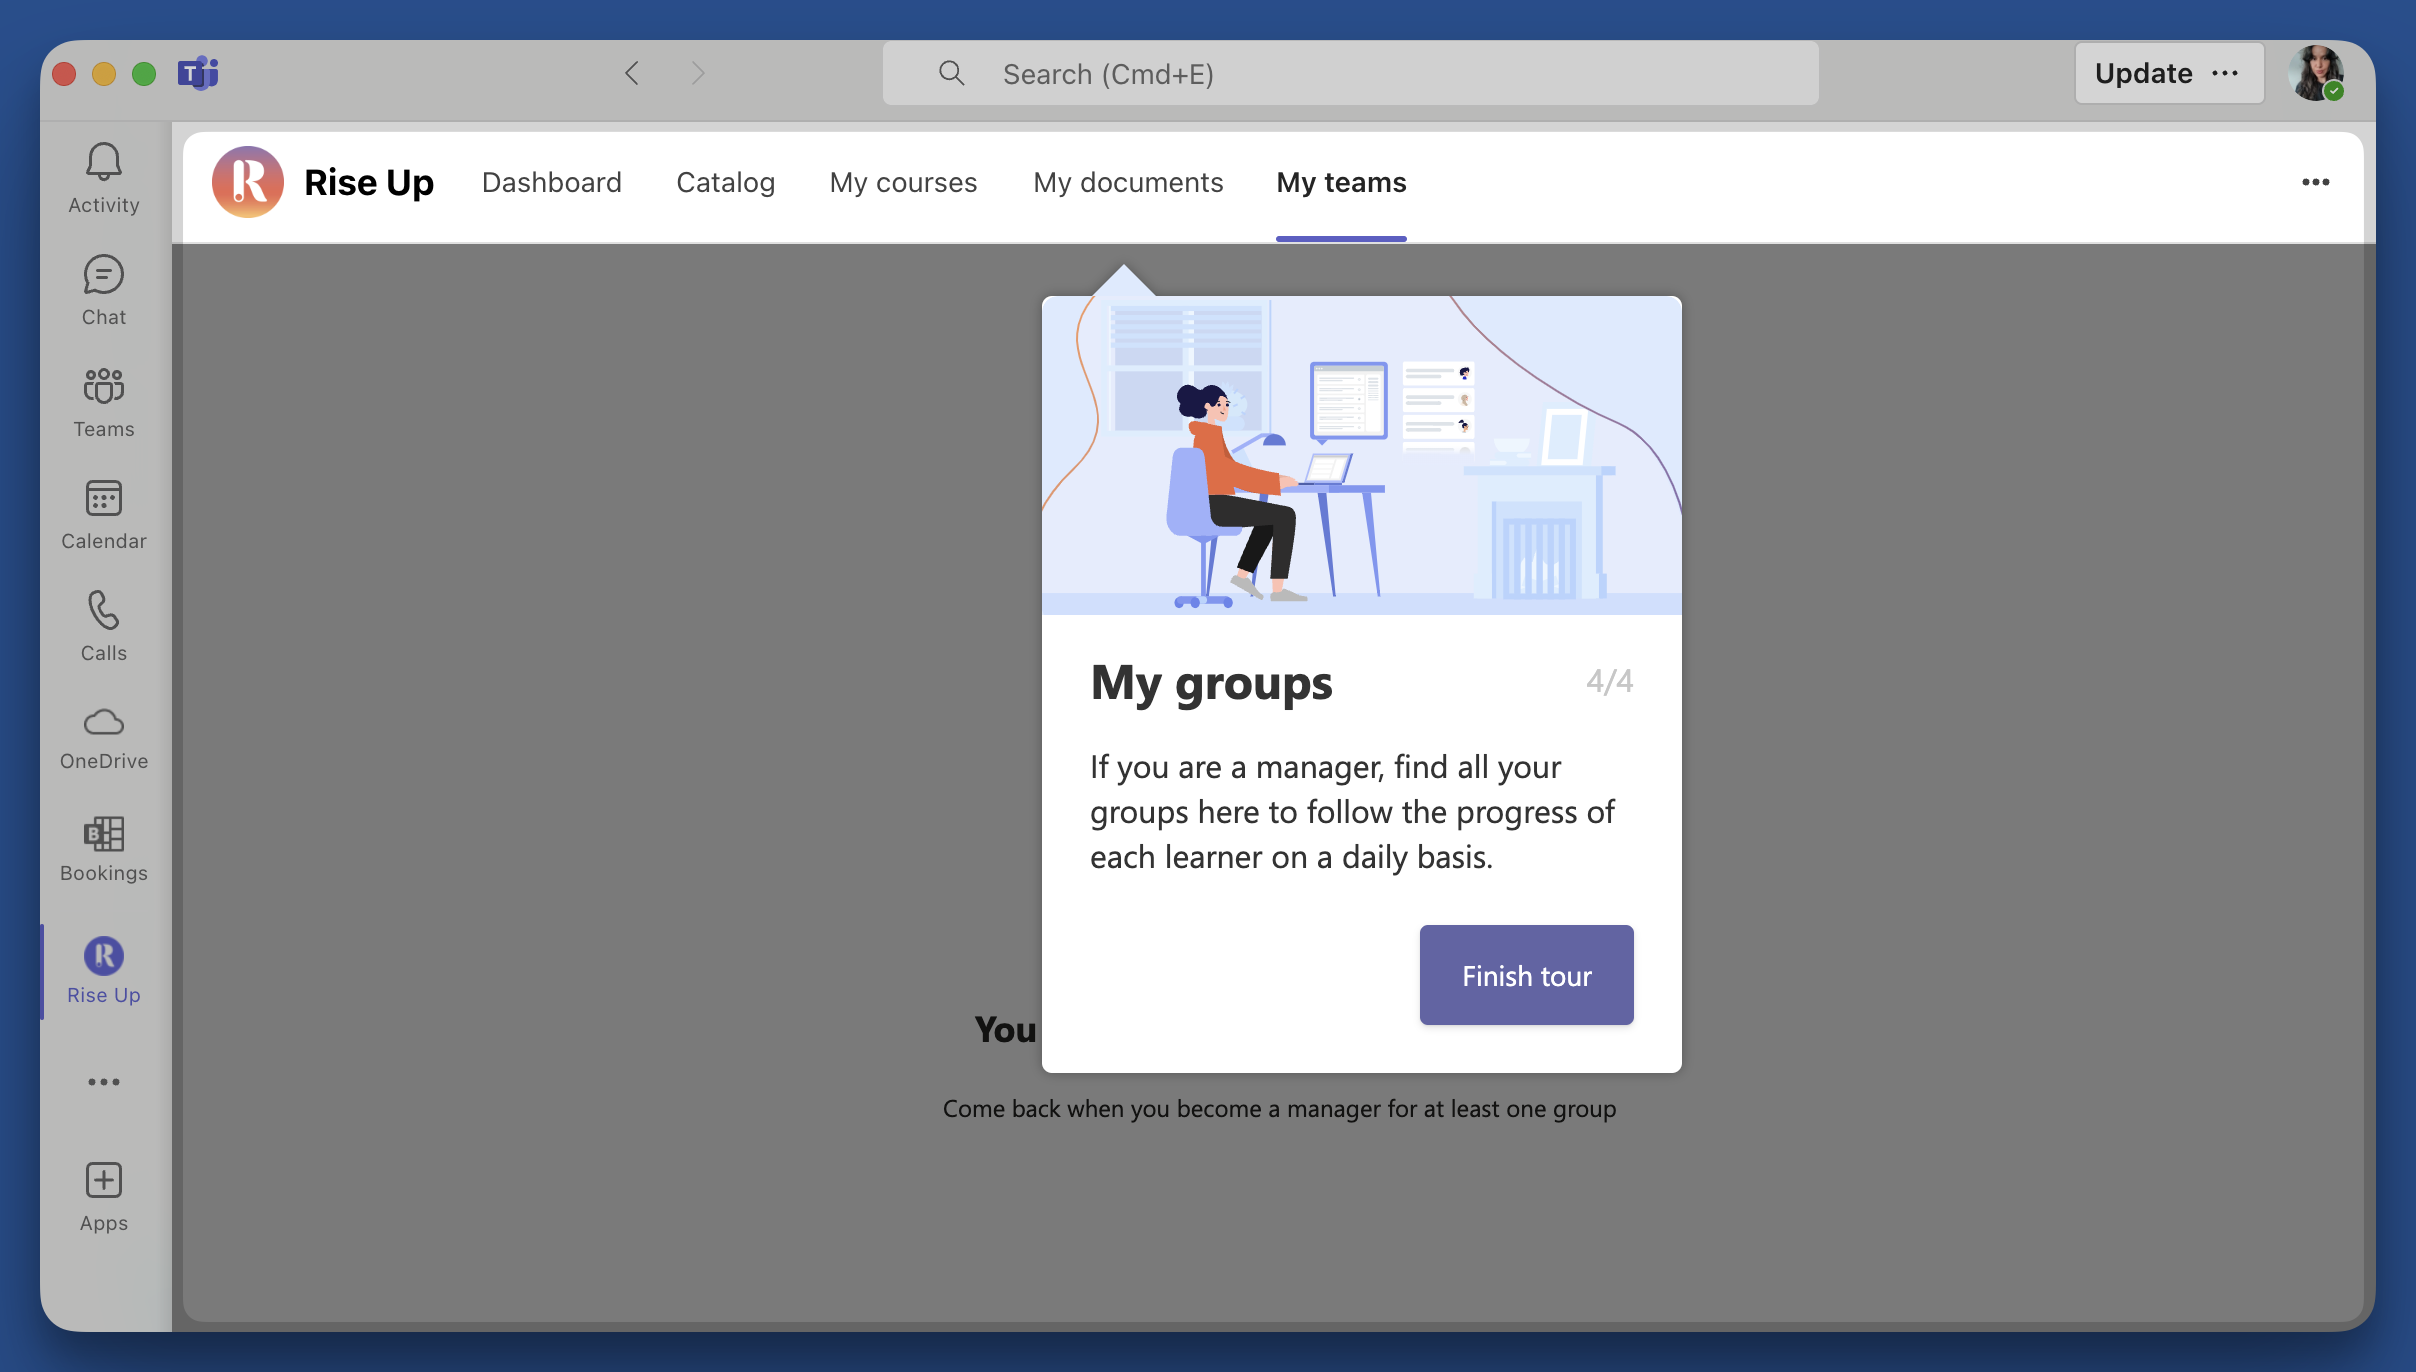Click the Finish tour button
Image resolution: width=2416 pixels, height=1372 pixels.
(1526, 975)
